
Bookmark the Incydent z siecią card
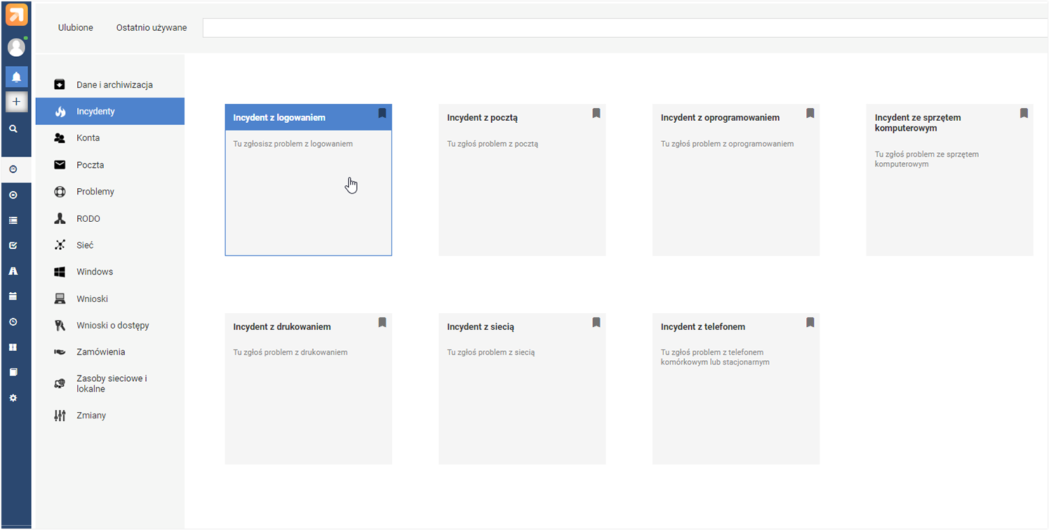[x=596, y=322]
